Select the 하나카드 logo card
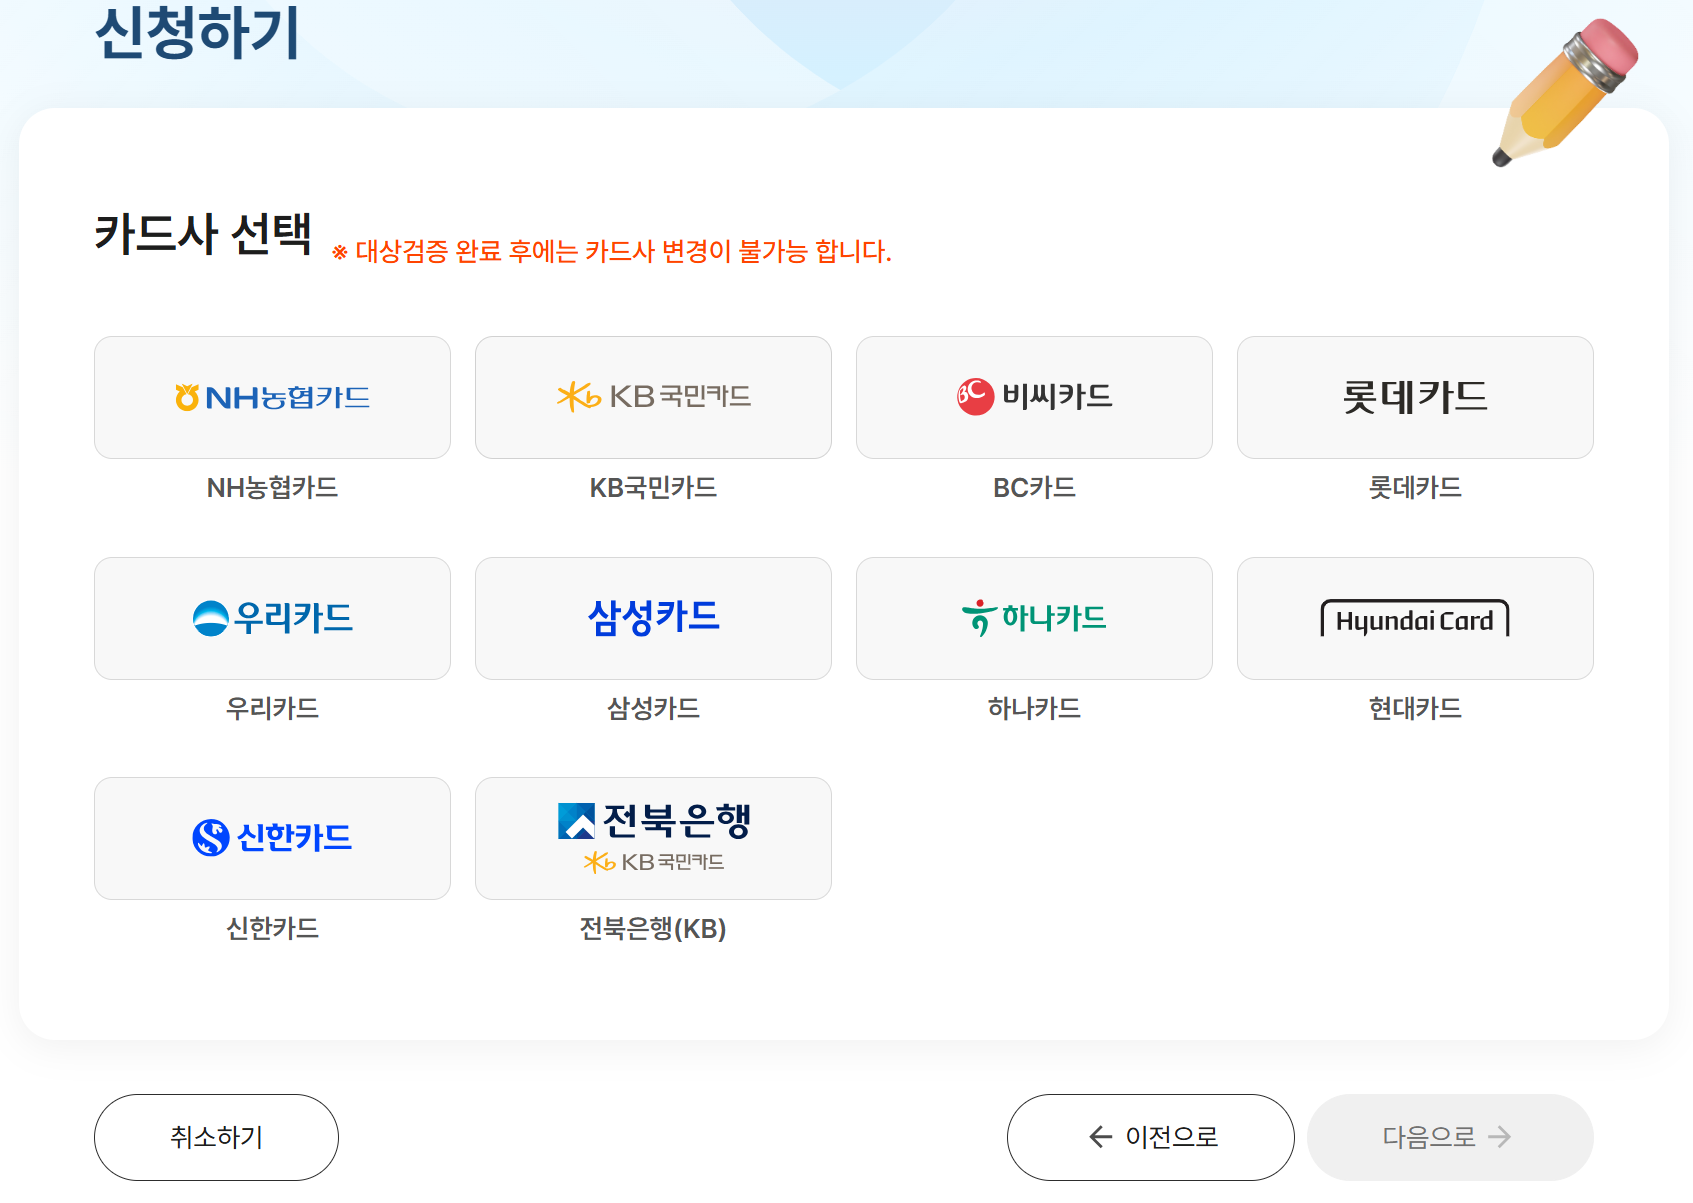The height and width of the screenshot is (1203, 1693). [x=1034, y=618]
